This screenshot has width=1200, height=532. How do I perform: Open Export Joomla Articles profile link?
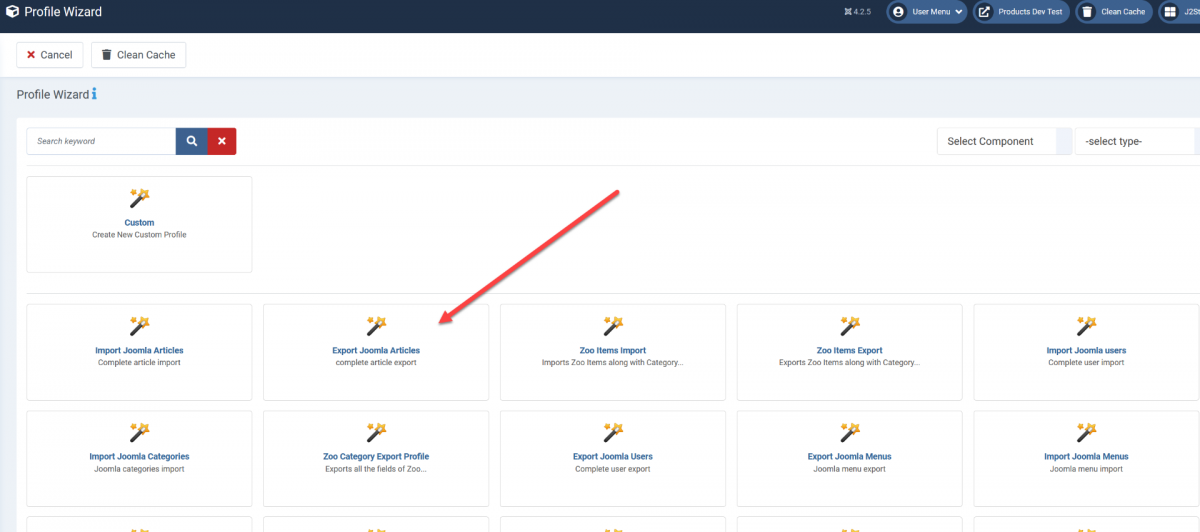point(376,351)
